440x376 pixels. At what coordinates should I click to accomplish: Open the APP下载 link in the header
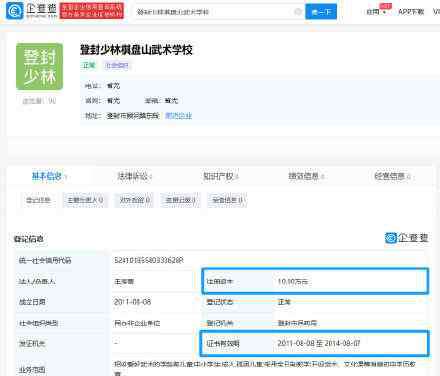pyautogui.click(x=411, y=12)
